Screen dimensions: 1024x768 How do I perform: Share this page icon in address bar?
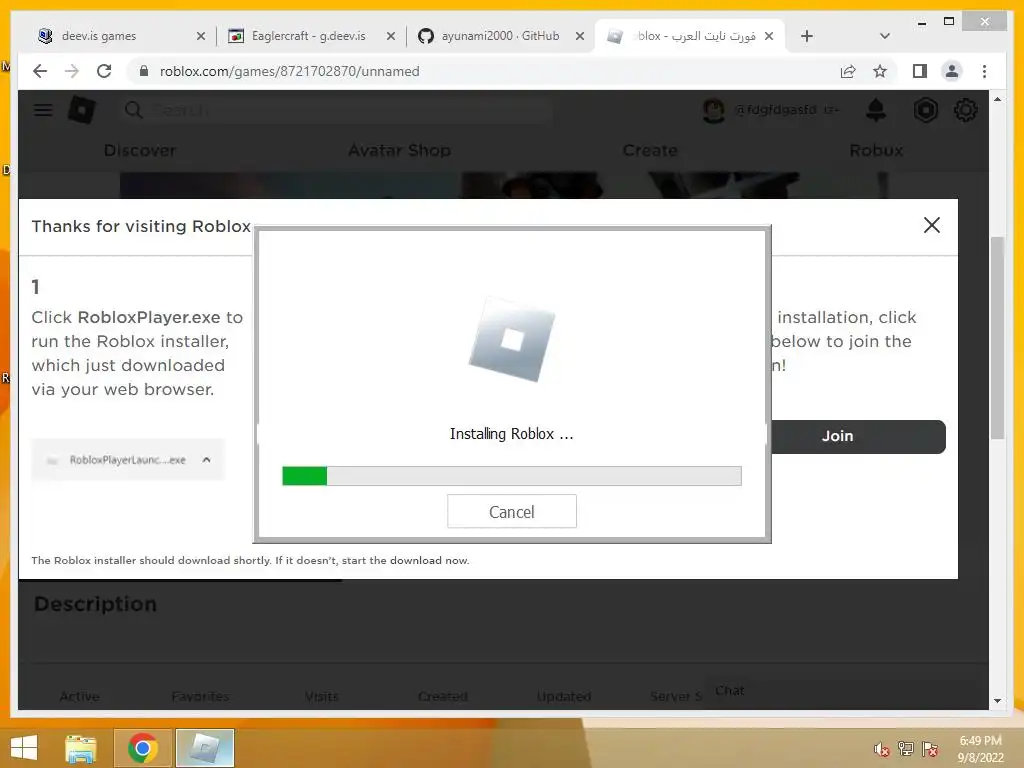tap(848, 71)
